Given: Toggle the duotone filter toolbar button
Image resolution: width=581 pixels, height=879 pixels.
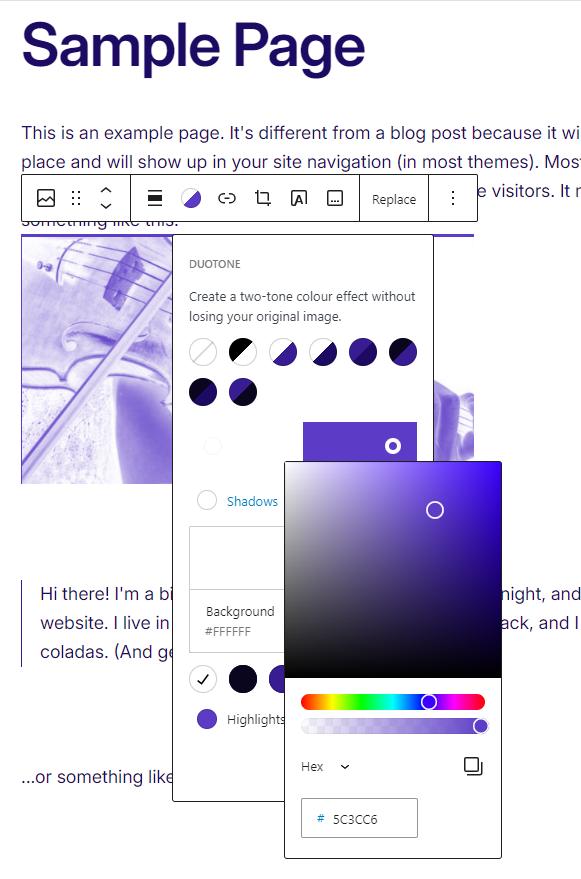Looking at the screenshot, I should tap(191, 198).
